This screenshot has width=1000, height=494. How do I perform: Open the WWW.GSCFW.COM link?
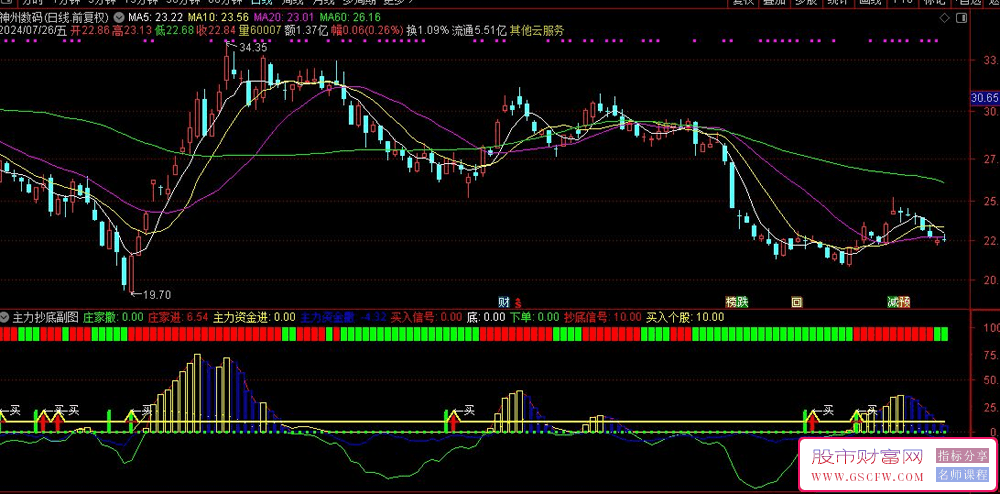tap(868, 477)
